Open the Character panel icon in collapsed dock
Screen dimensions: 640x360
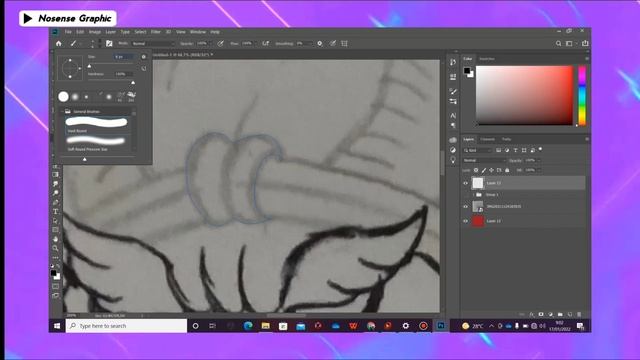click(453, 116)
